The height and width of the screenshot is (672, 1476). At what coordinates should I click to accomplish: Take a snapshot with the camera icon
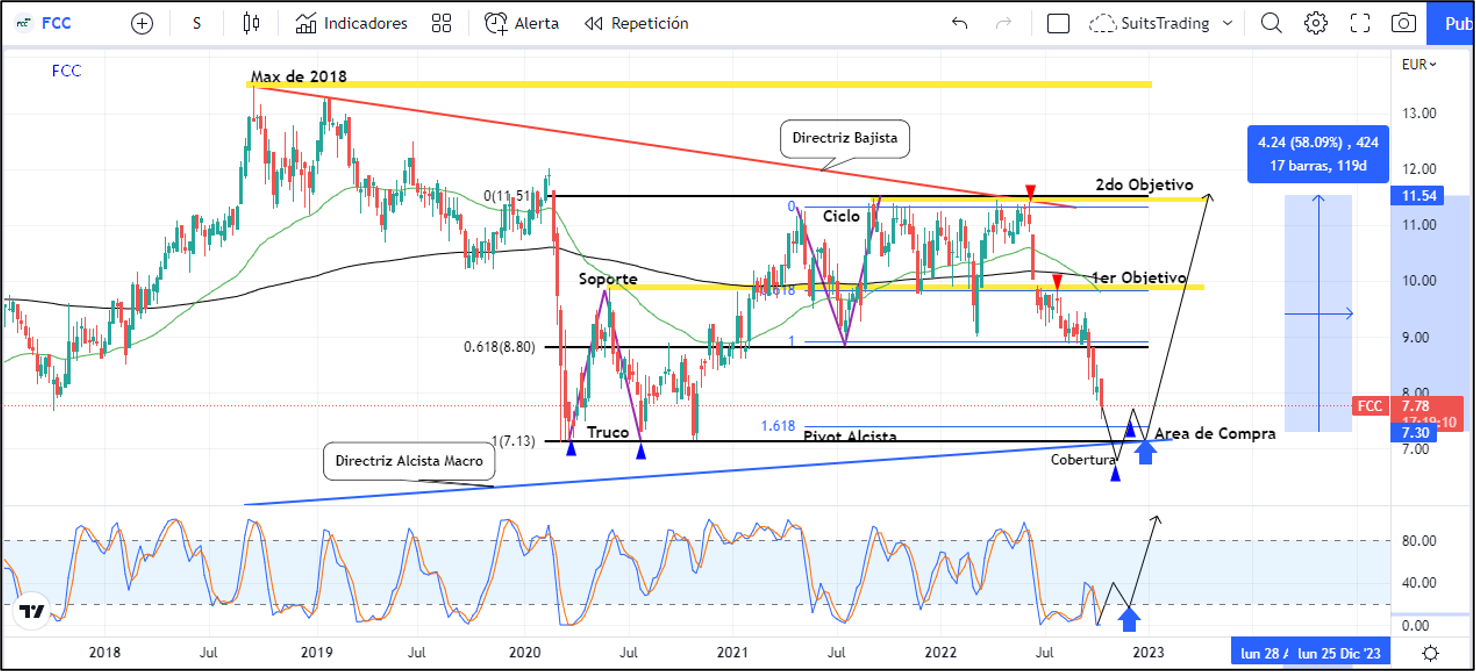[x=1404, y=23]
